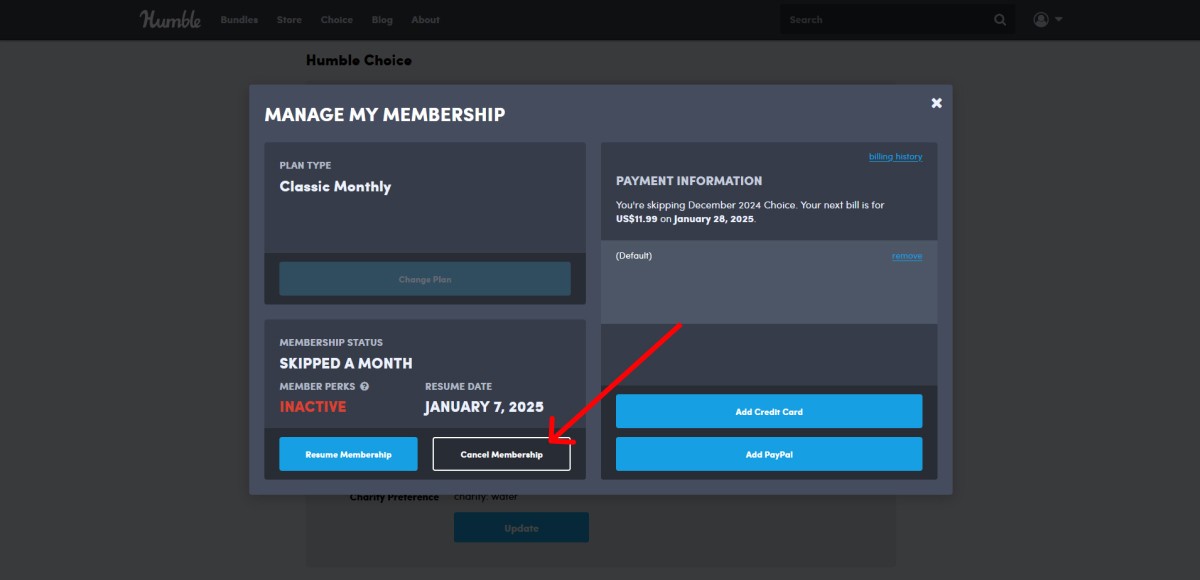Click the search magnifier icon
The width and height of the screenshot is (1200, 580).
tap(1000, 20)
